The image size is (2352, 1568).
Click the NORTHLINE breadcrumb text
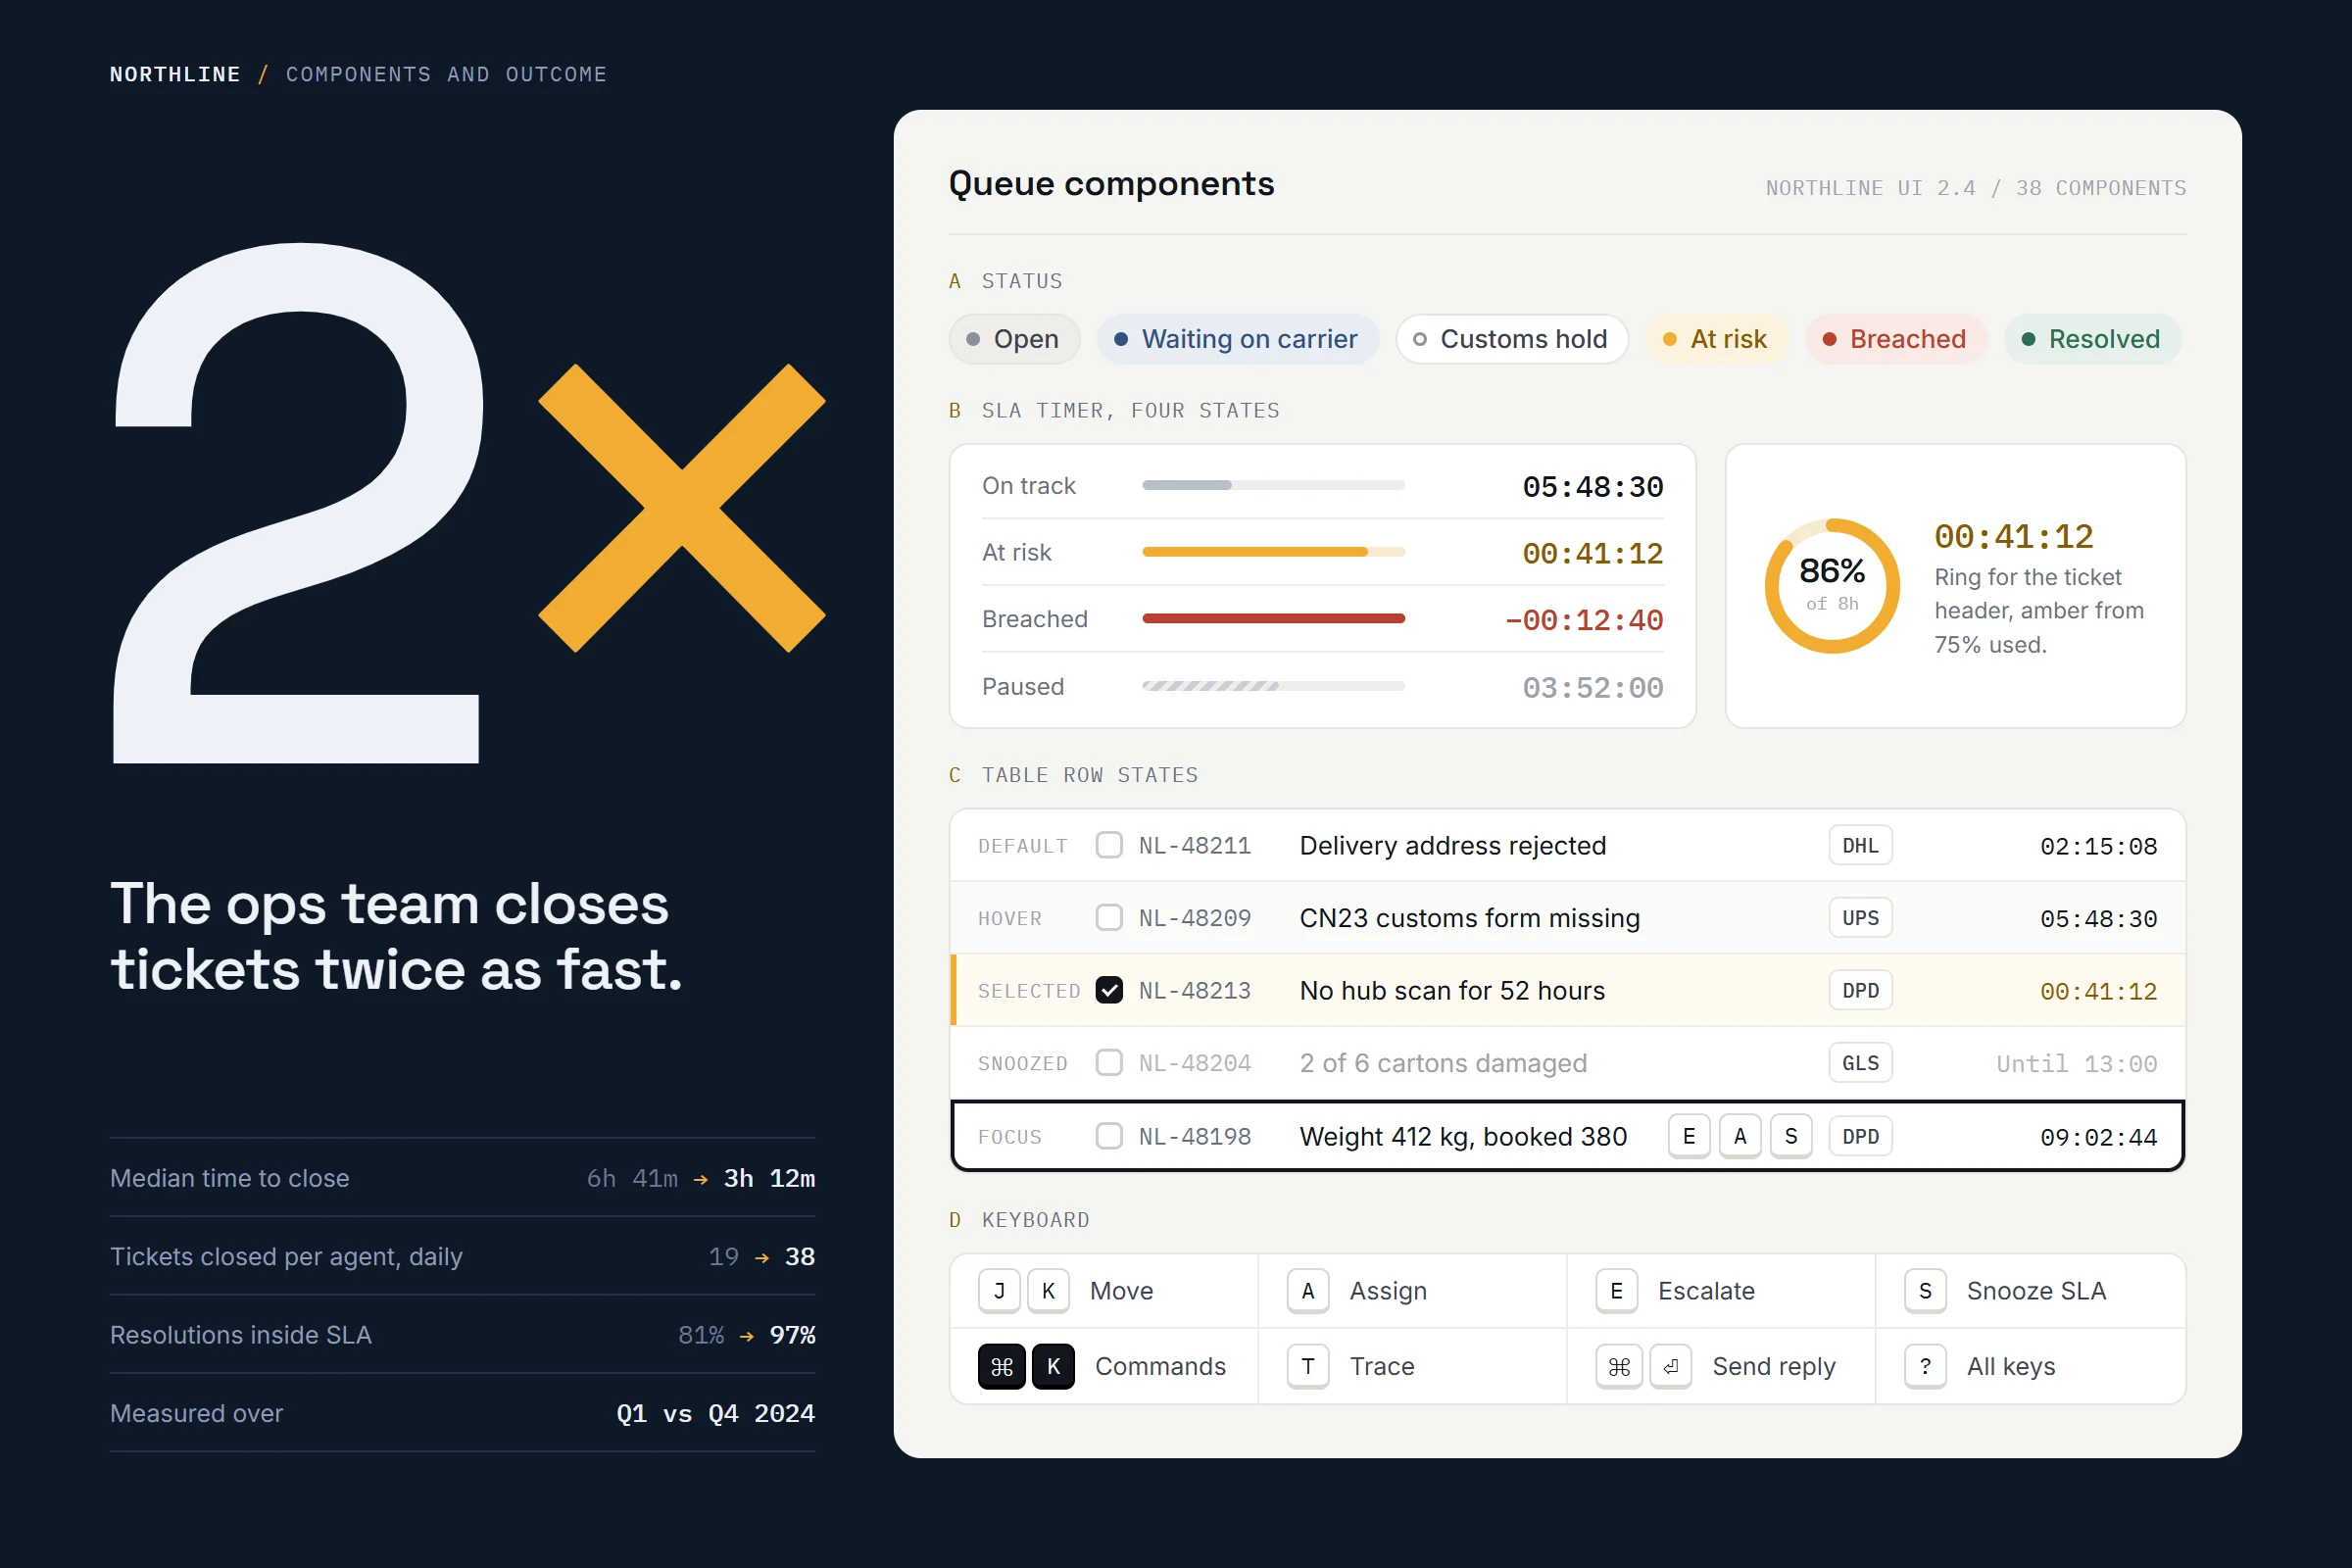point(175,74)
